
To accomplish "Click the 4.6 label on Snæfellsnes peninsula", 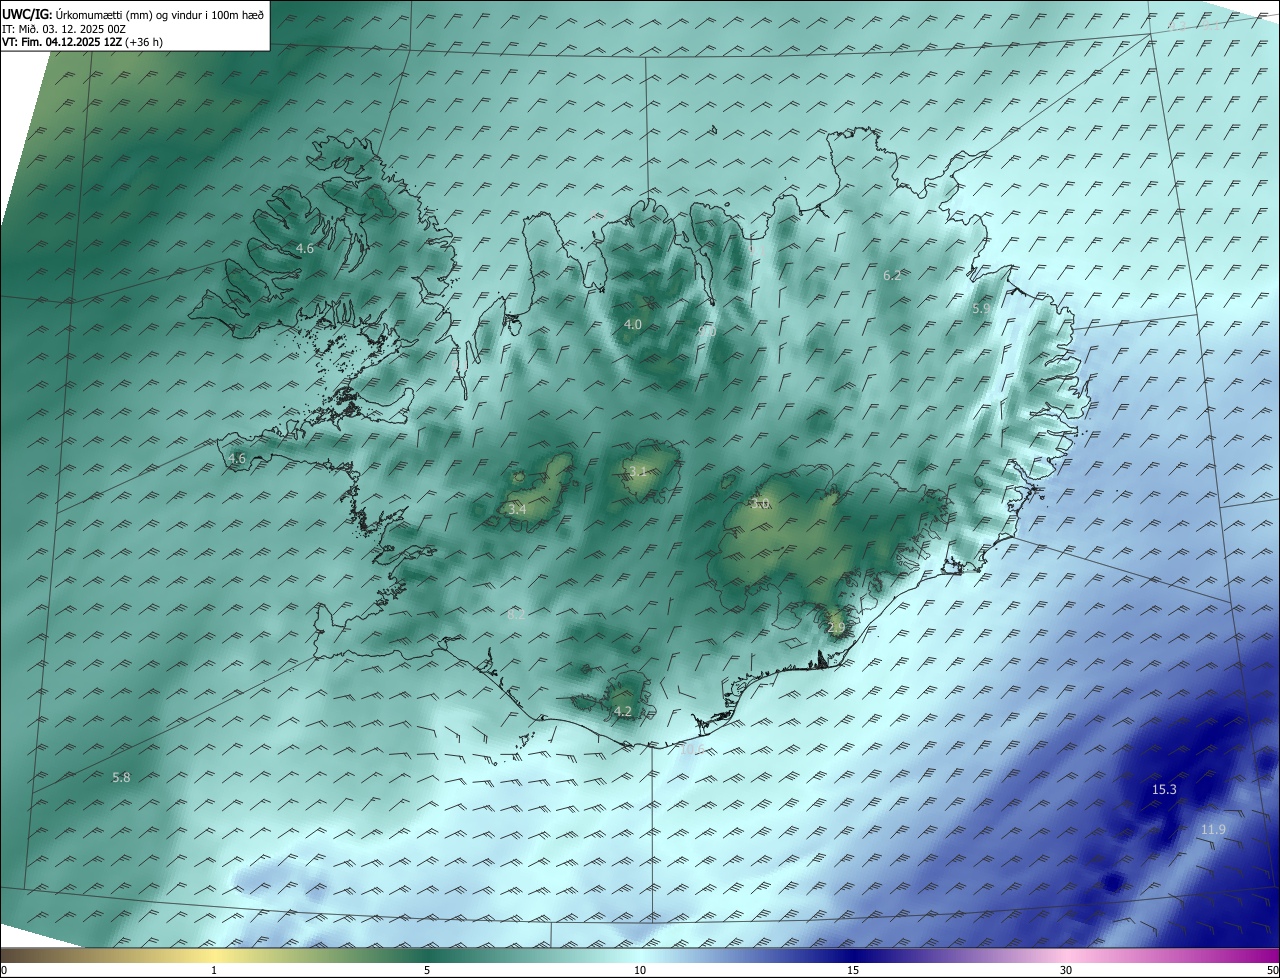I will click(x=237, y=459).
